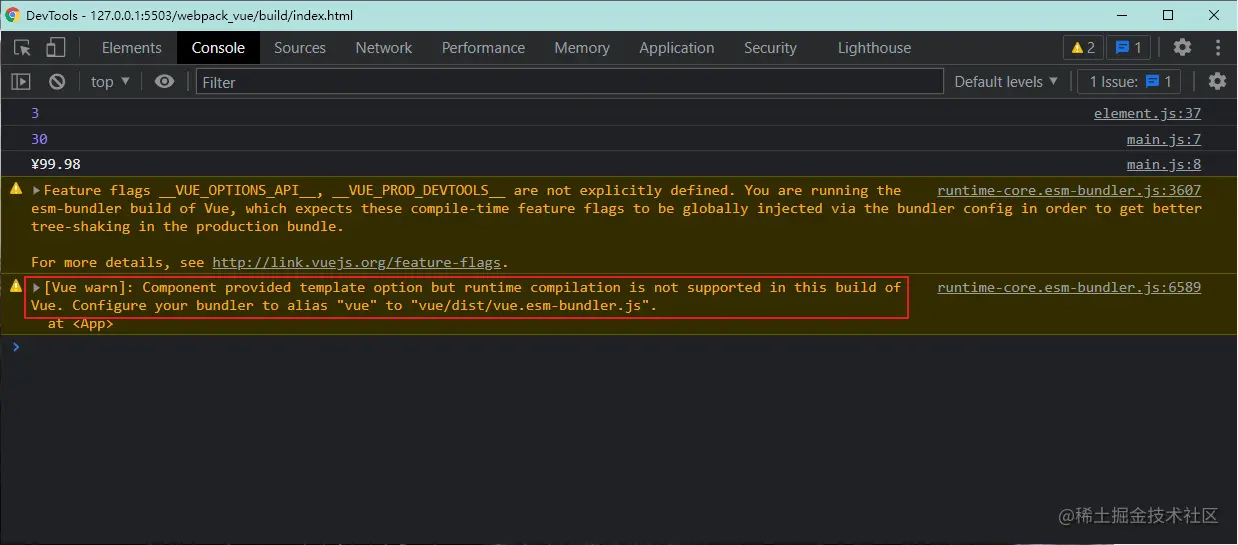Open the DevTools three-dot customize menu
This screenshot has width=1238, height=545.
(x=1218, y=48)
